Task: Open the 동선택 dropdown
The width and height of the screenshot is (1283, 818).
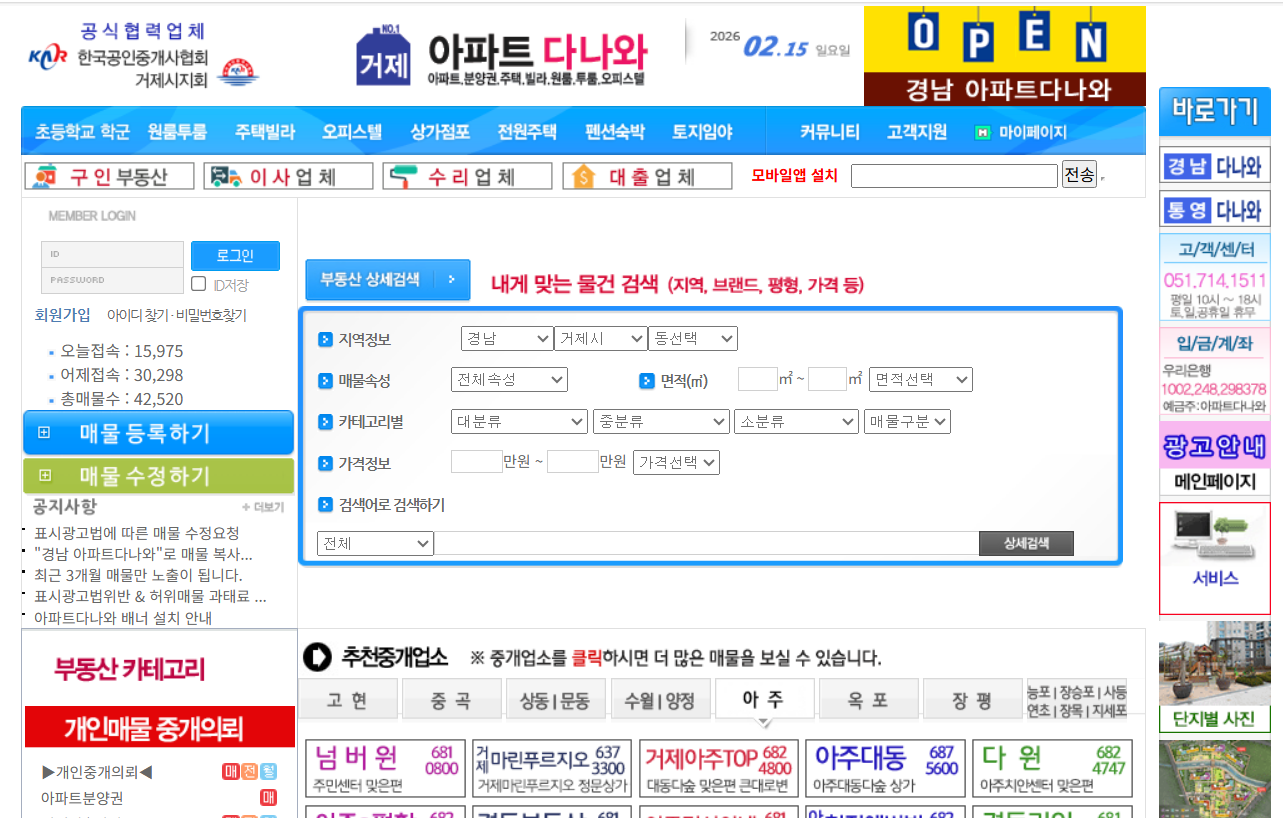Action: tap(693, 339)
